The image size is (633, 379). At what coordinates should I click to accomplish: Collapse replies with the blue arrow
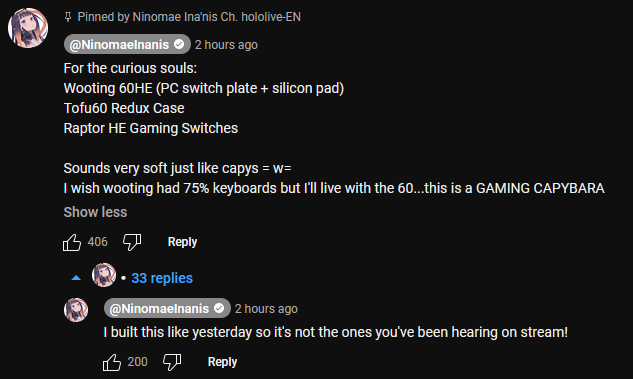pos(76,278)
